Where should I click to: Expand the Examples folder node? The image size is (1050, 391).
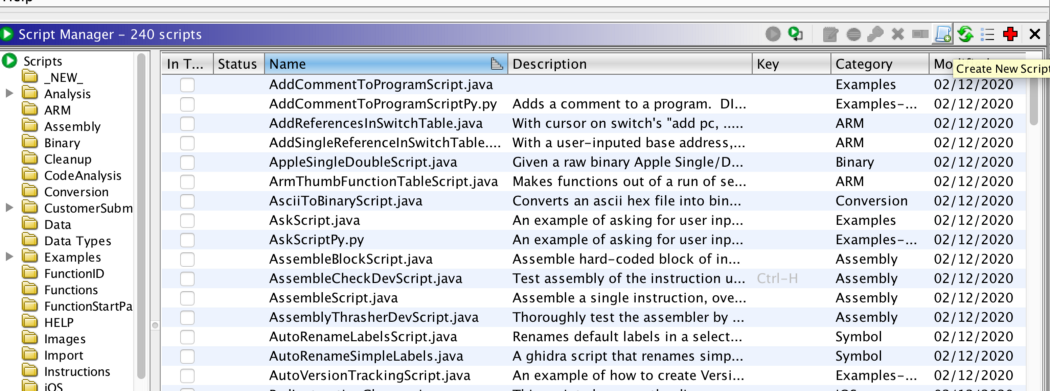9,257
